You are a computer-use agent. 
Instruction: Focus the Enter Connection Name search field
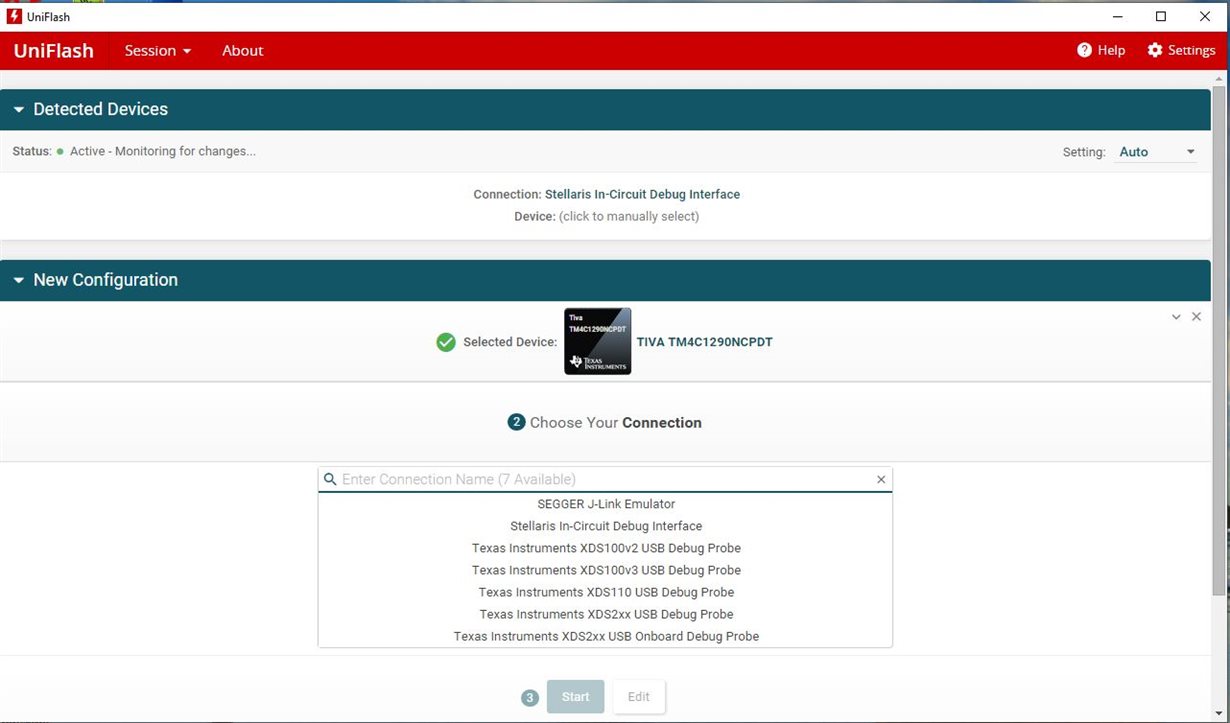click(x=606, y=479)
